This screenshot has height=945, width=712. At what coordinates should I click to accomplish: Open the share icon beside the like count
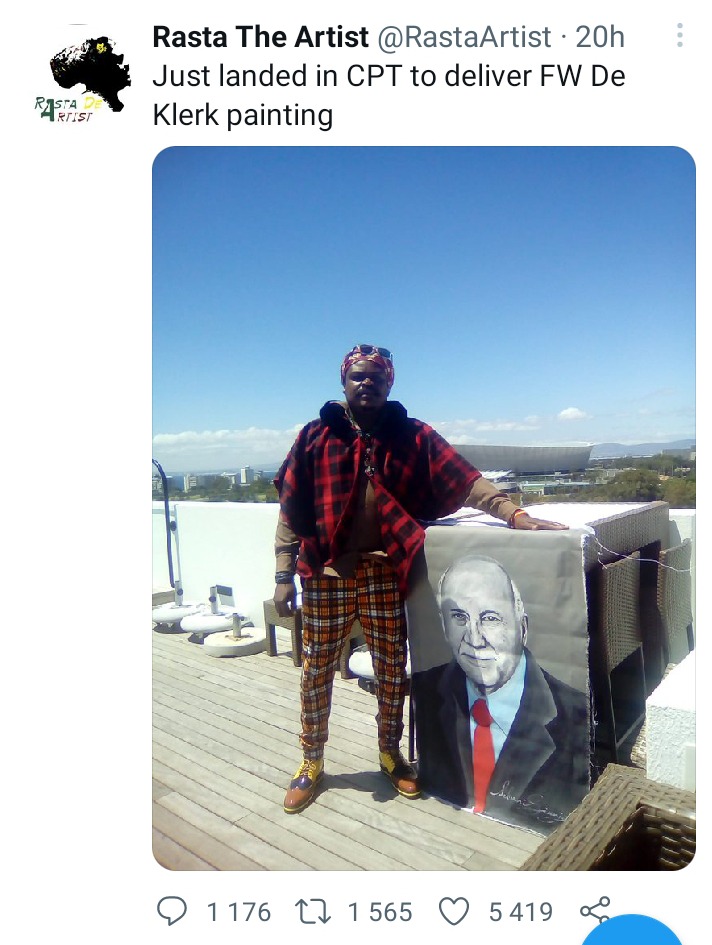click(x=595, y=910)
